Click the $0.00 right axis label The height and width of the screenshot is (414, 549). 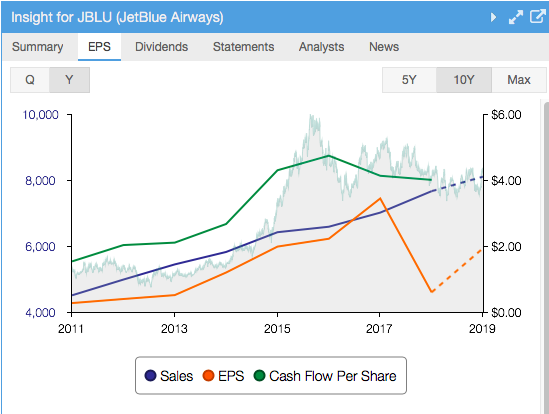[x=506, y=312]
